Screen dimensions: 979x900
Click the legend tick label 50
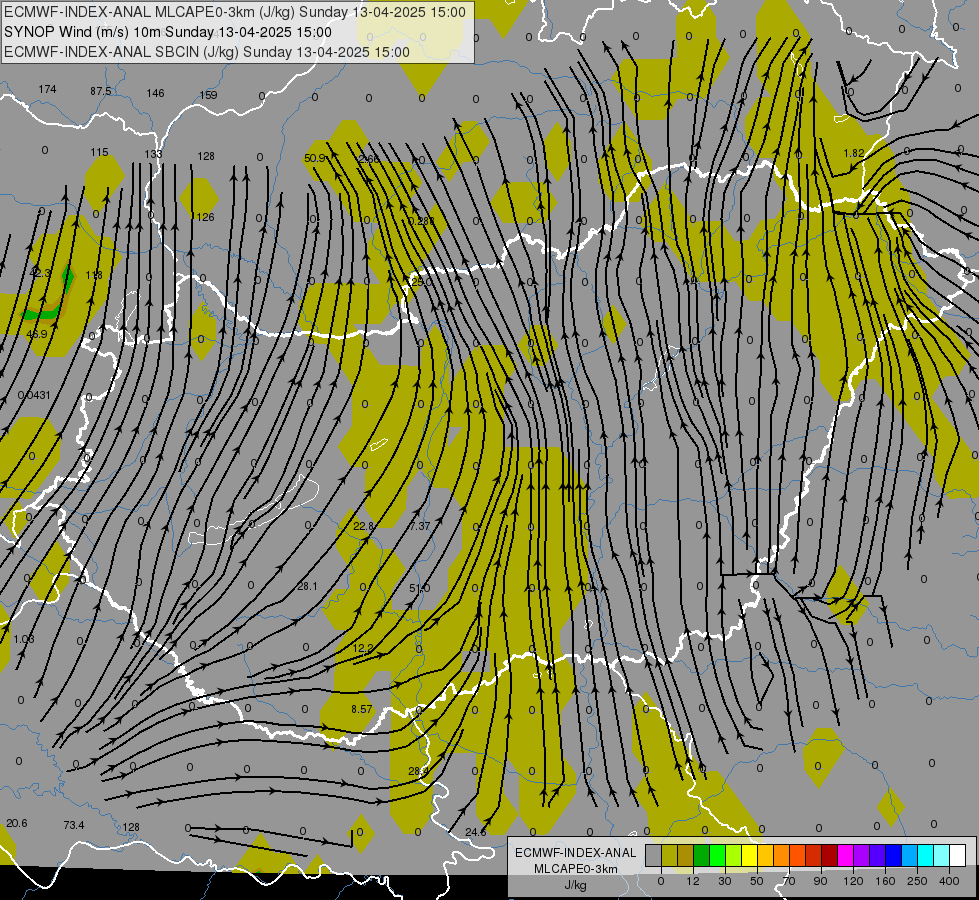(x=756, y=881)
